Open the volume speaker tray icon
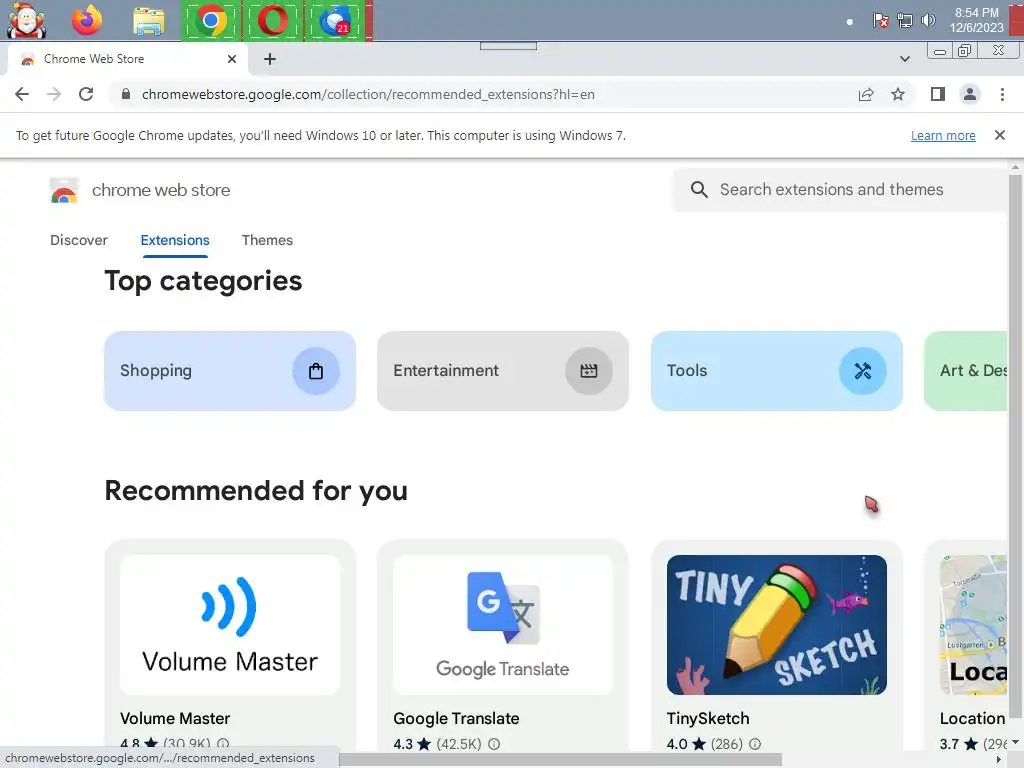This screenshot has height=768, width=1024. coord(928,21)
